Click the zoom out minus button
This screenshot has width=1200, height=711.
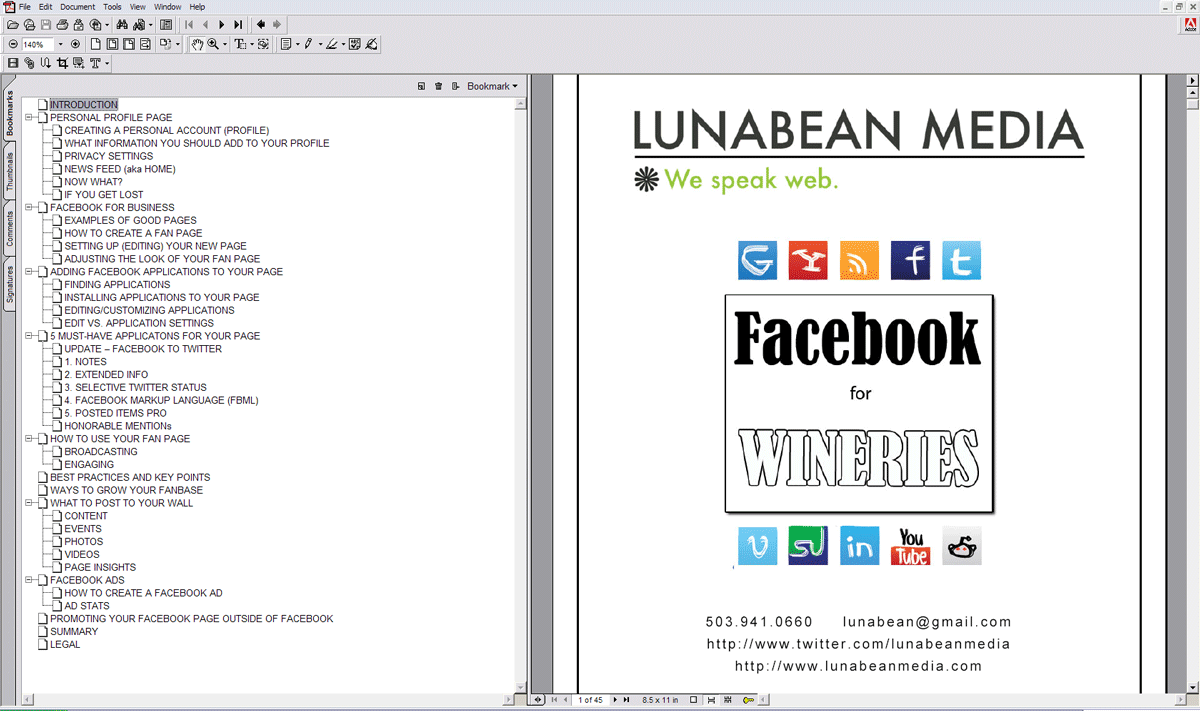pos(13,44)
